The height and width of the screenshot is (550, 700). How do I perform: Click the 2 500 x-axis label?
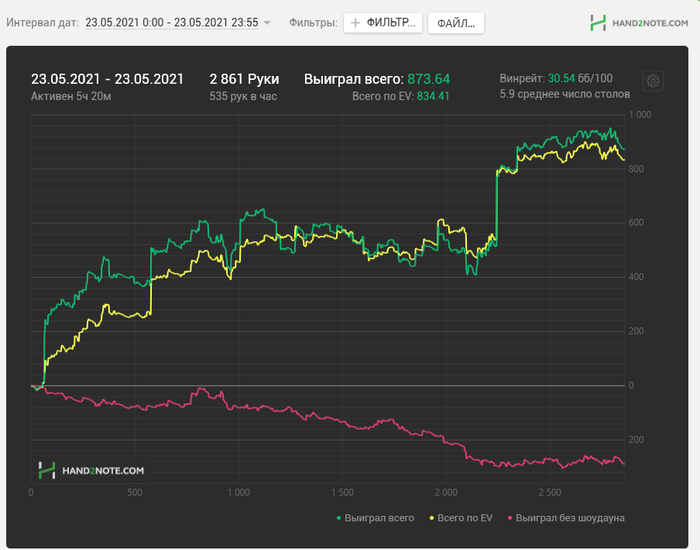click(550, 492)
